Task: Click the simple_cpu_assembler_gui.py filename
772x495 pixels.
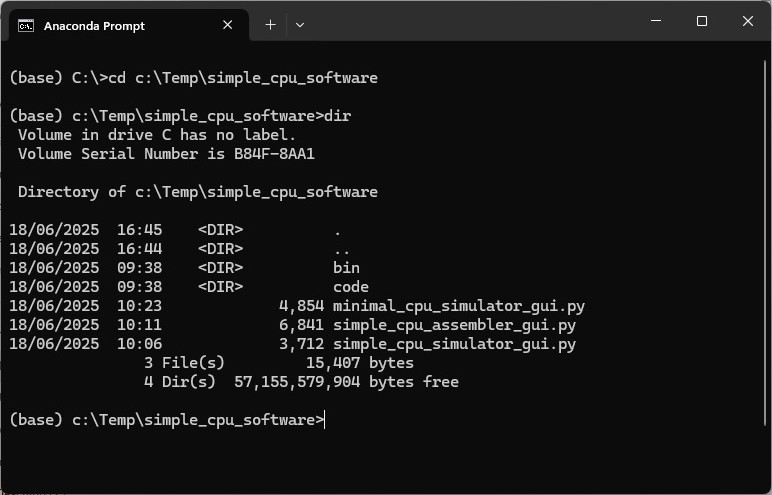Action: point(454,325)
